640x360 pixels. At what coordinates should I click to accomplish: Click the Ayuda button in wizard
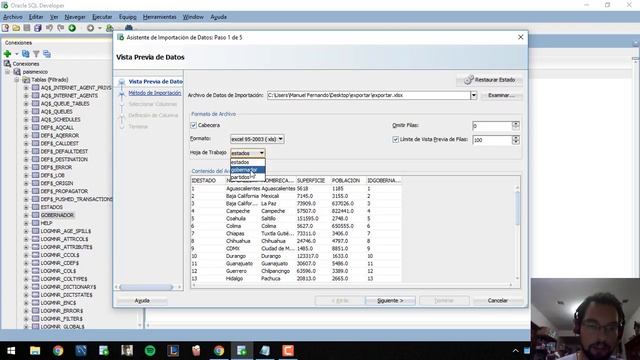(x=142, y=301)
